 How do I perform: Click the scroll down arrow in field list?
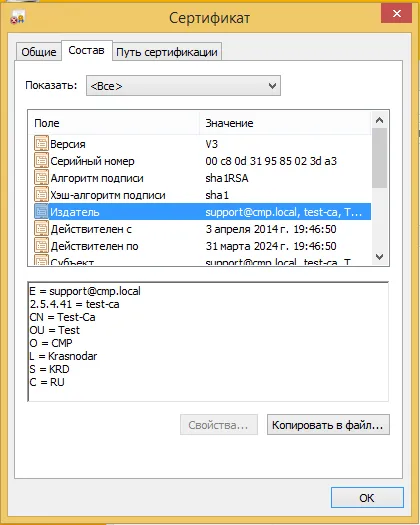tap(379, 257)
